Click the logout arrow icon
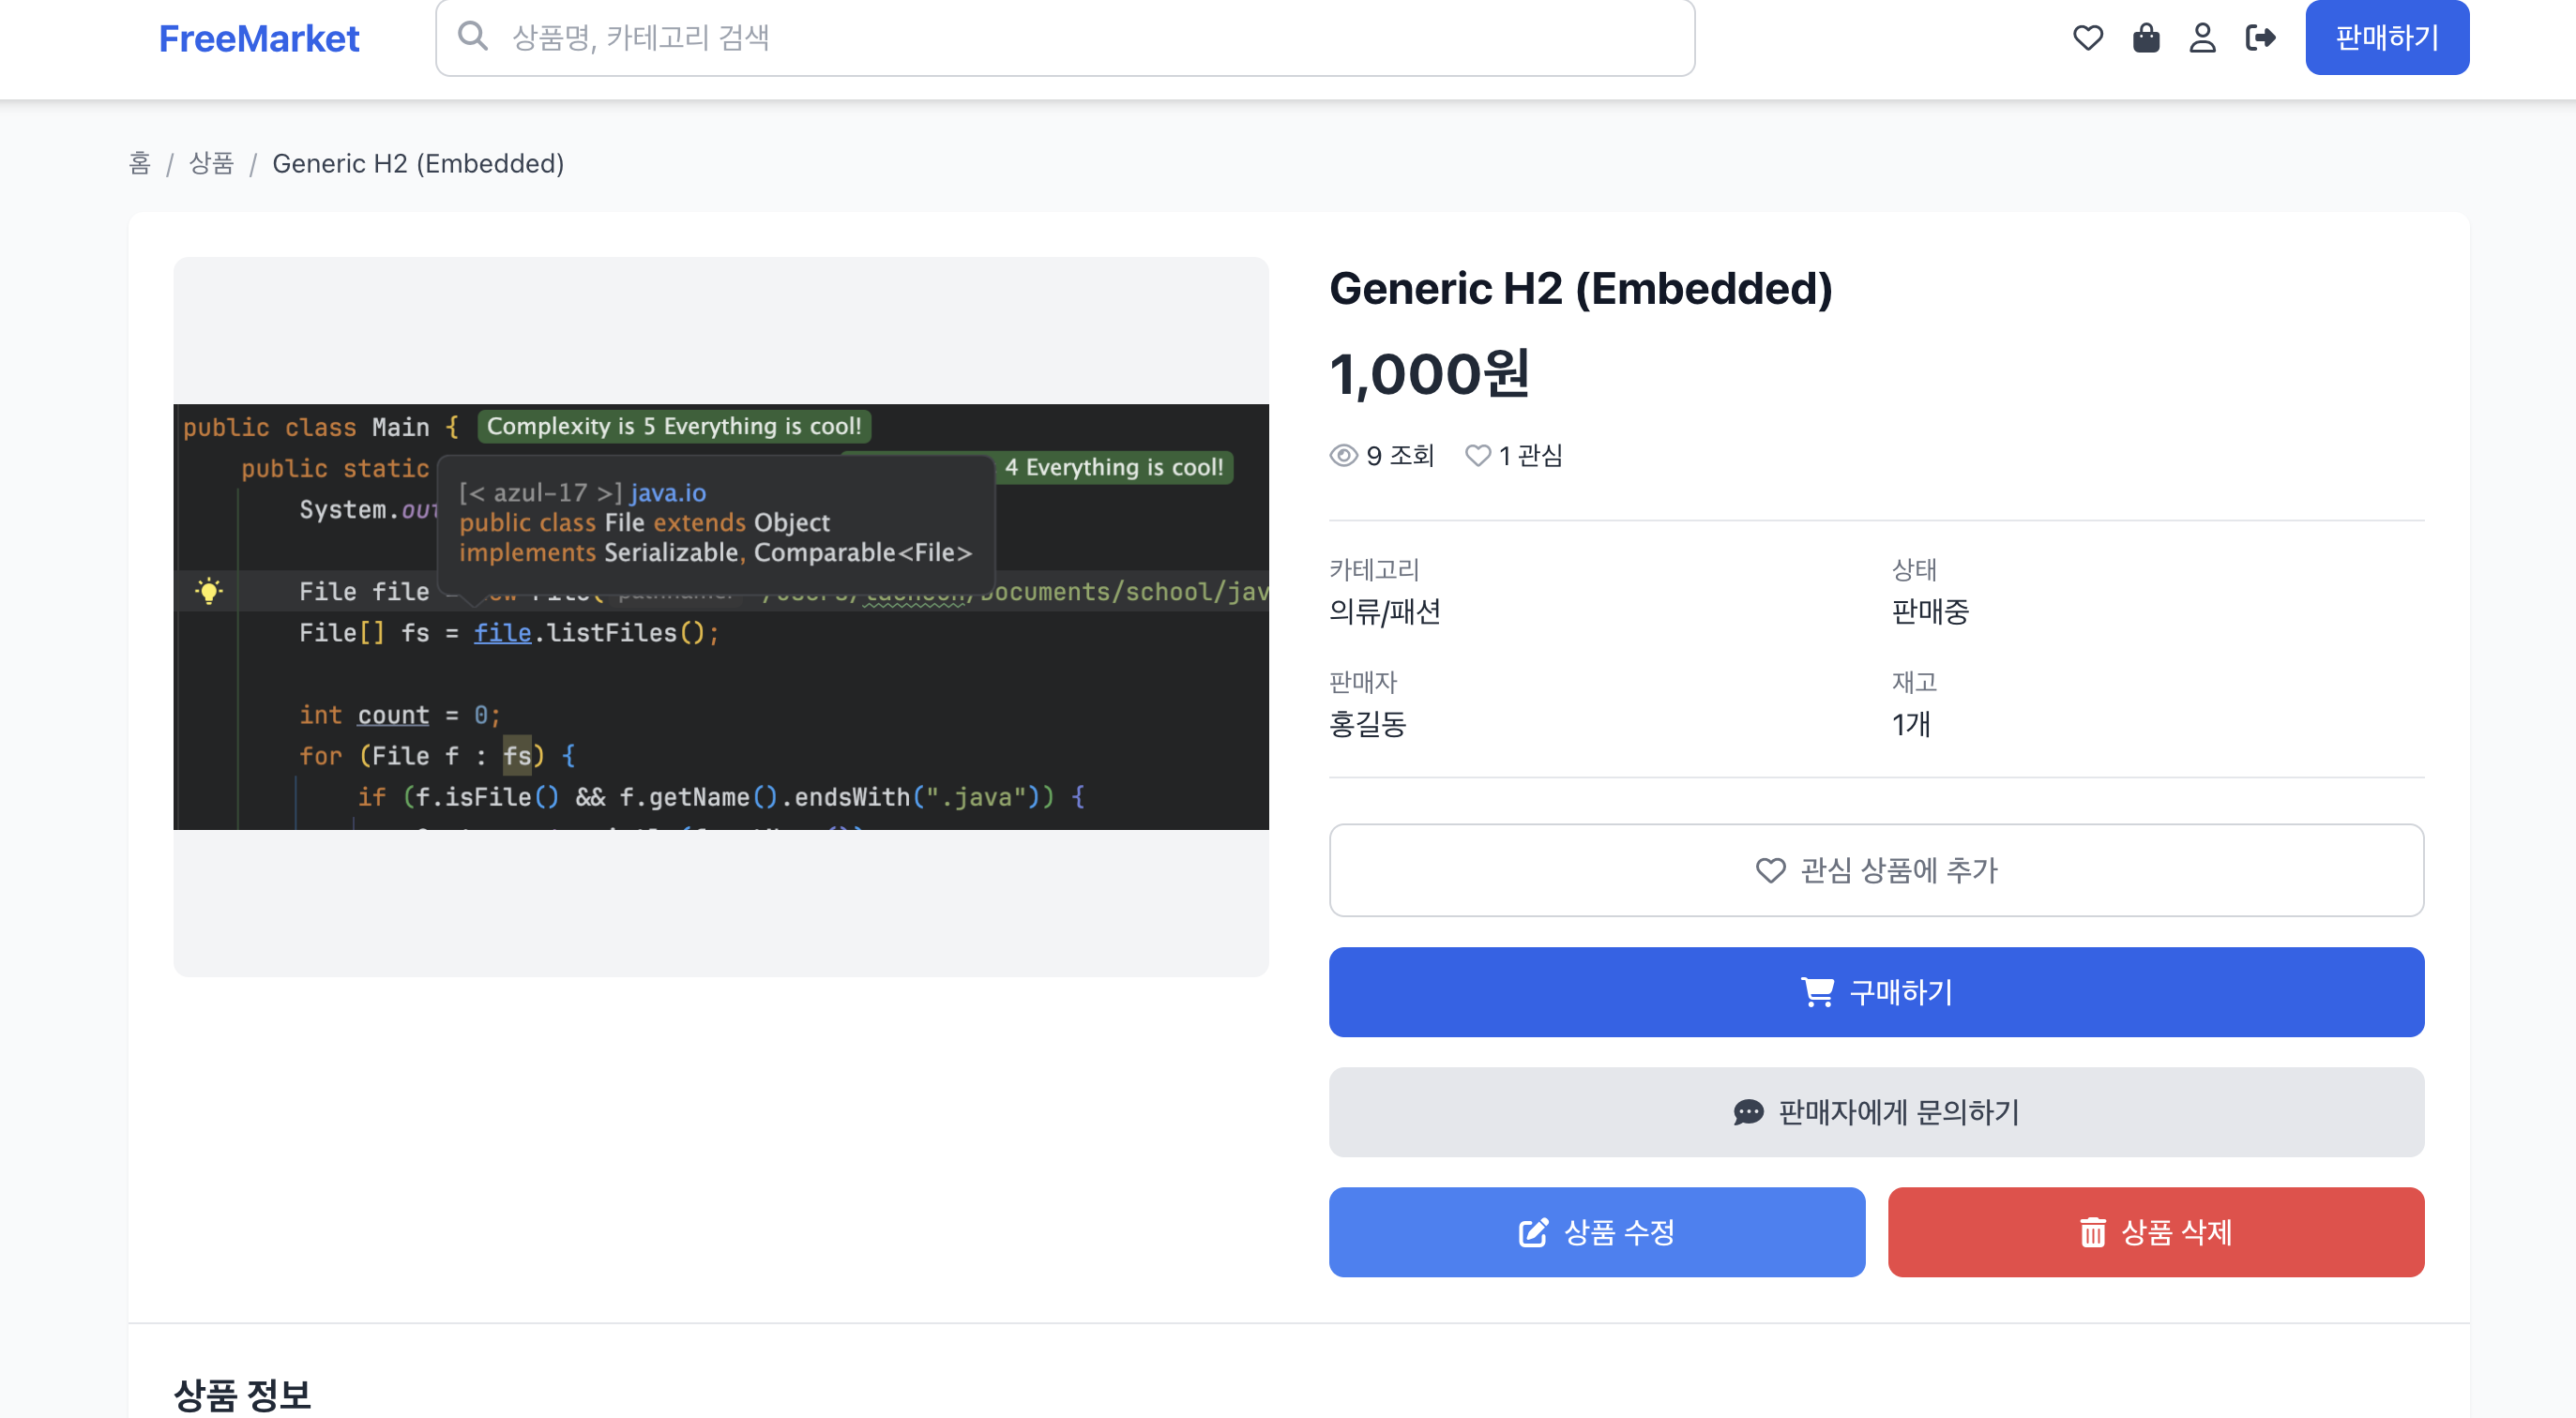 pyautogui.click(x=2260, y=38)
